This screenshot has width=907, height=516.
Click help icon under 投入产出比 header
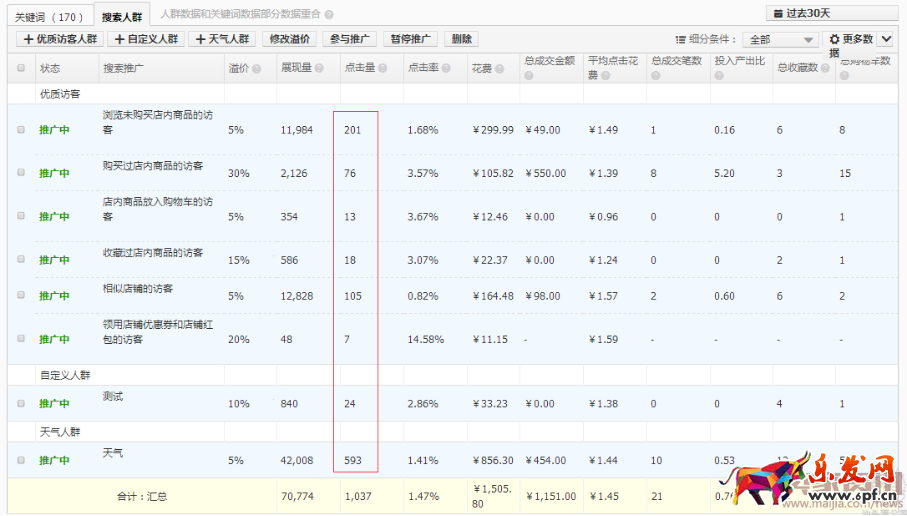(x=718, y=76)
